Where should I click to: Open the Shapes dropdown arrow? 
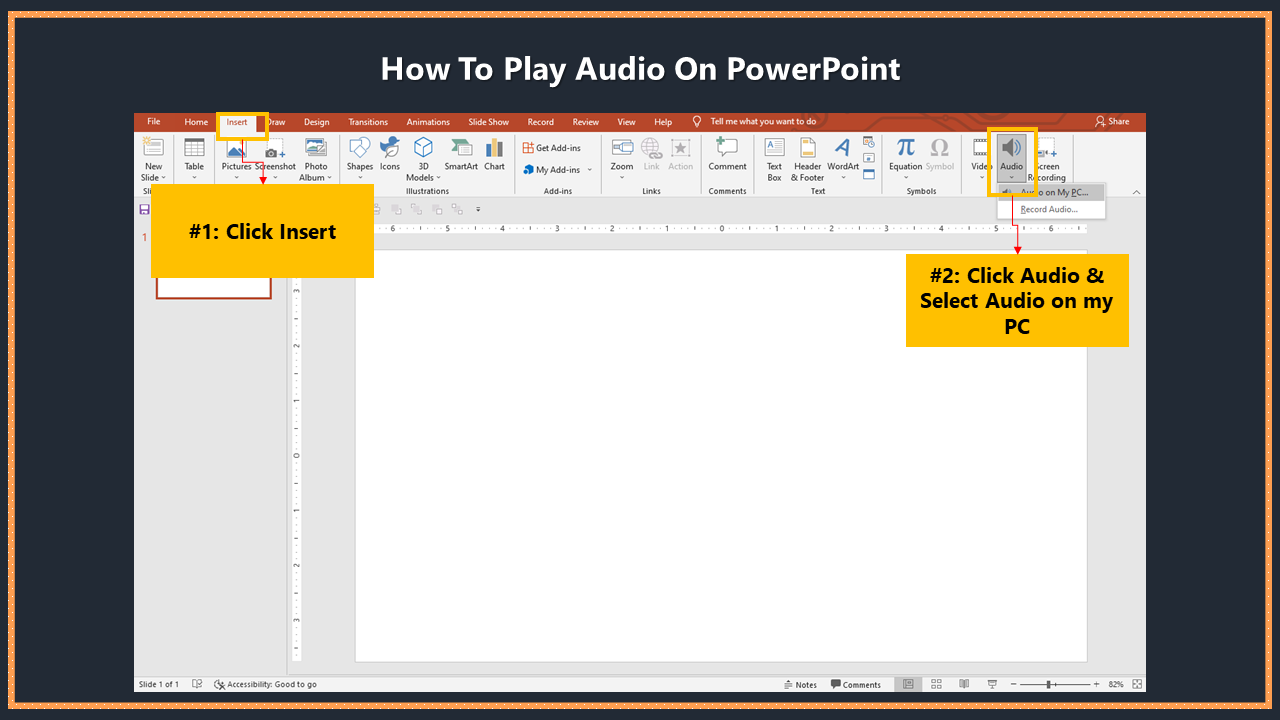pos(360,179)
